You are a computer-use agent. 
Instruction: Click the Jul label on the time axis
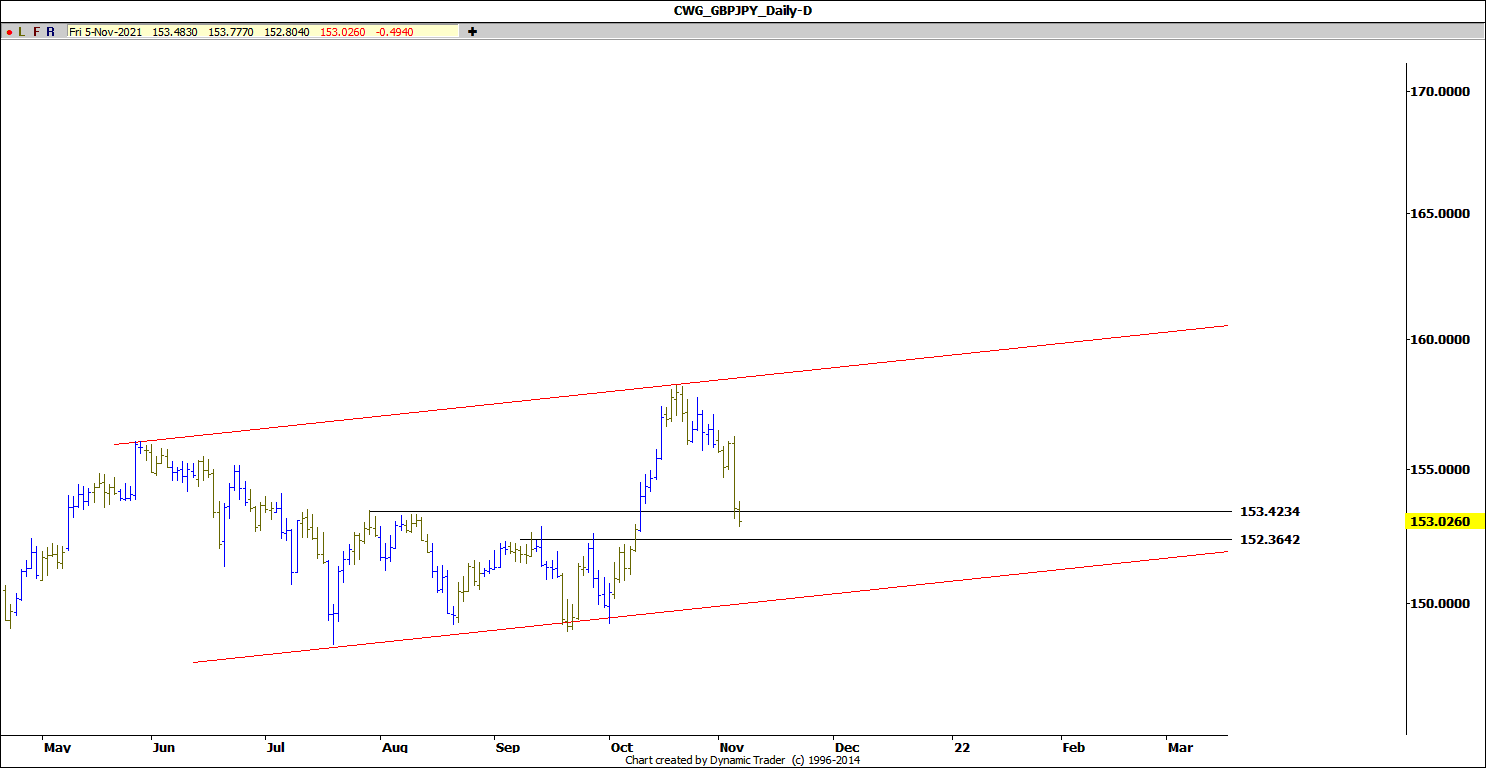point(275,747)
